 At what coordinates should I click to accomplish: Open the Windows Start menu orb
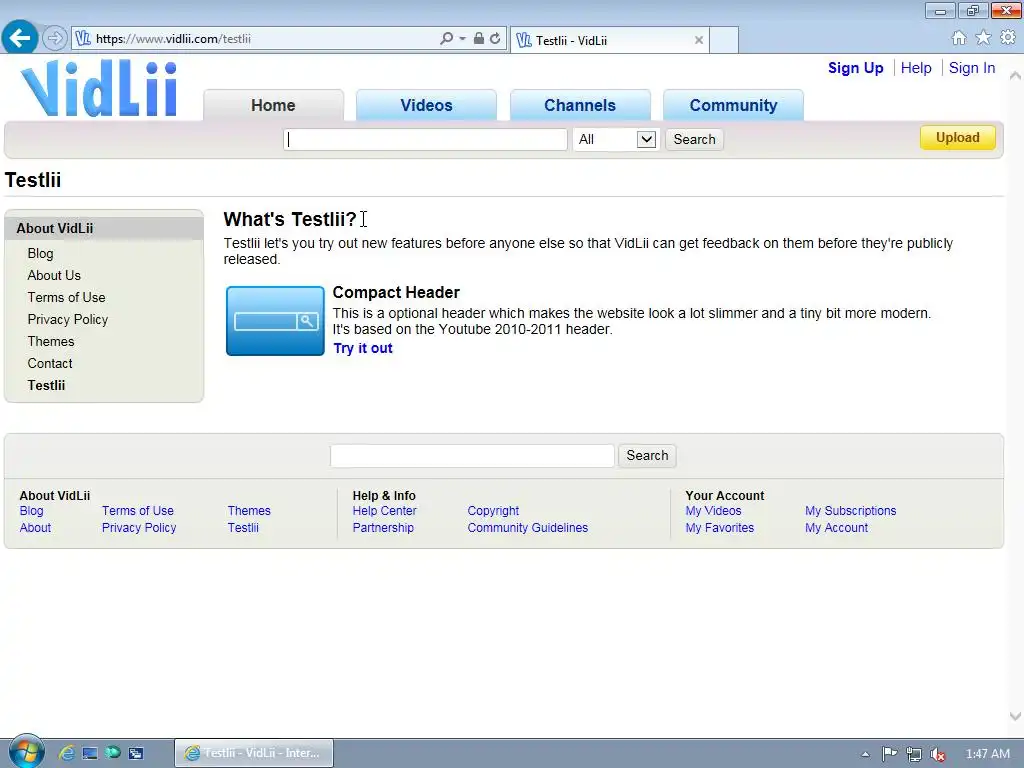pyautogui.click(x=26, y=752)
